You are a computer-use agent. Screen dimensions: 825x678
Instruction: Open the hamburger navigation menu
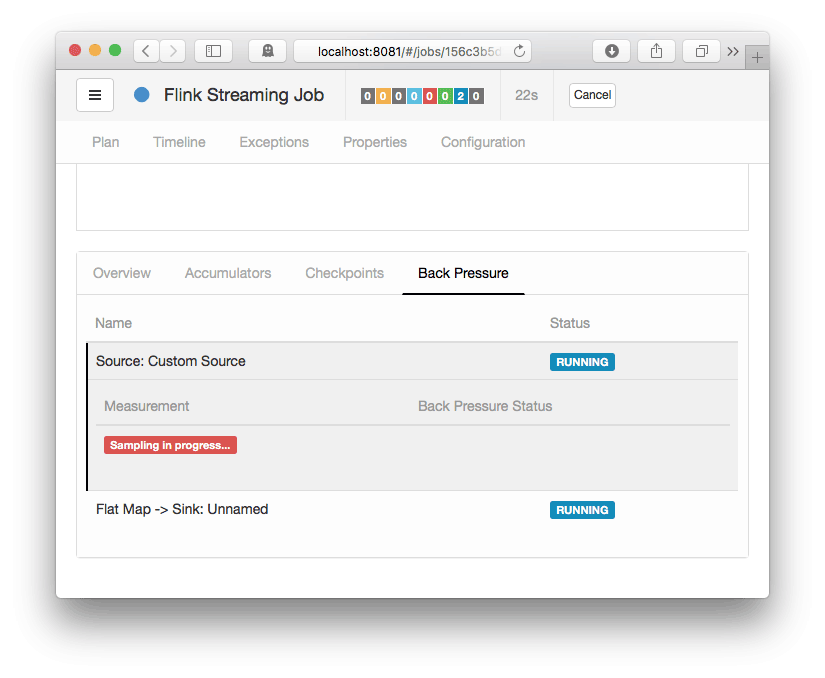pyautogui.click(x=95, y=95)
